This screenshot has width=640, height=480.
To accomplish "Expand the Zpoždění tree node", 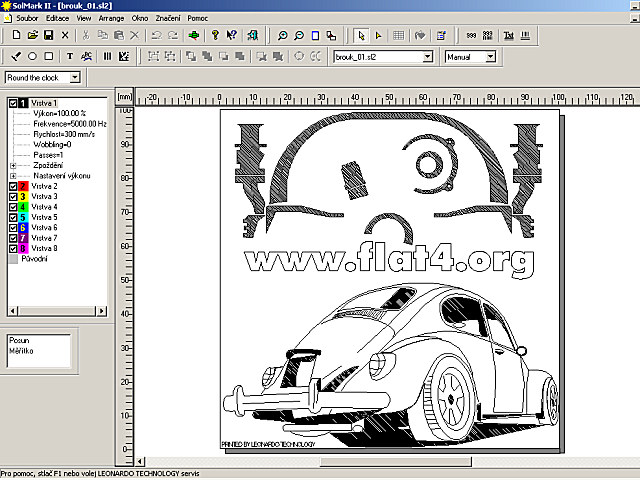I will [x=13, y=165].
